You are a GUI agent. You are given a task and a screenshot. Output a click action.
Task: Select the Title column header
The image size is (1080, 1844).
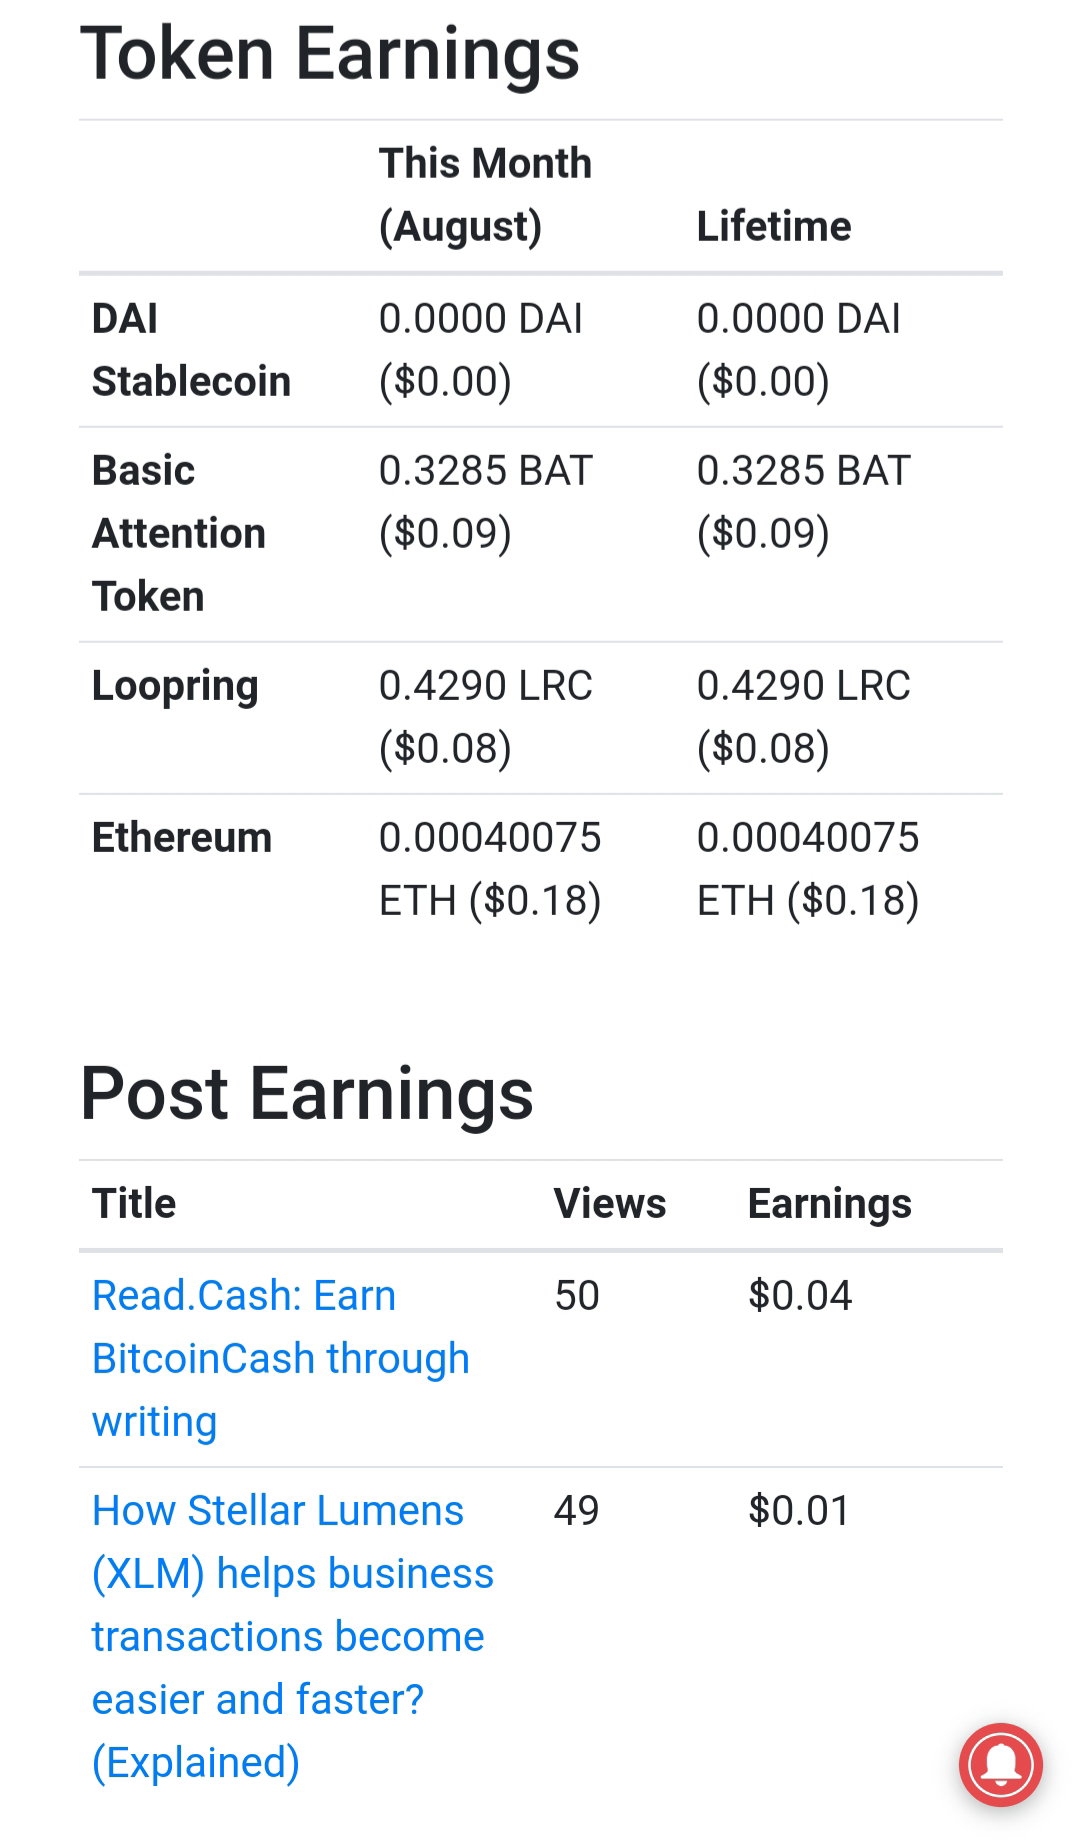134,1203
